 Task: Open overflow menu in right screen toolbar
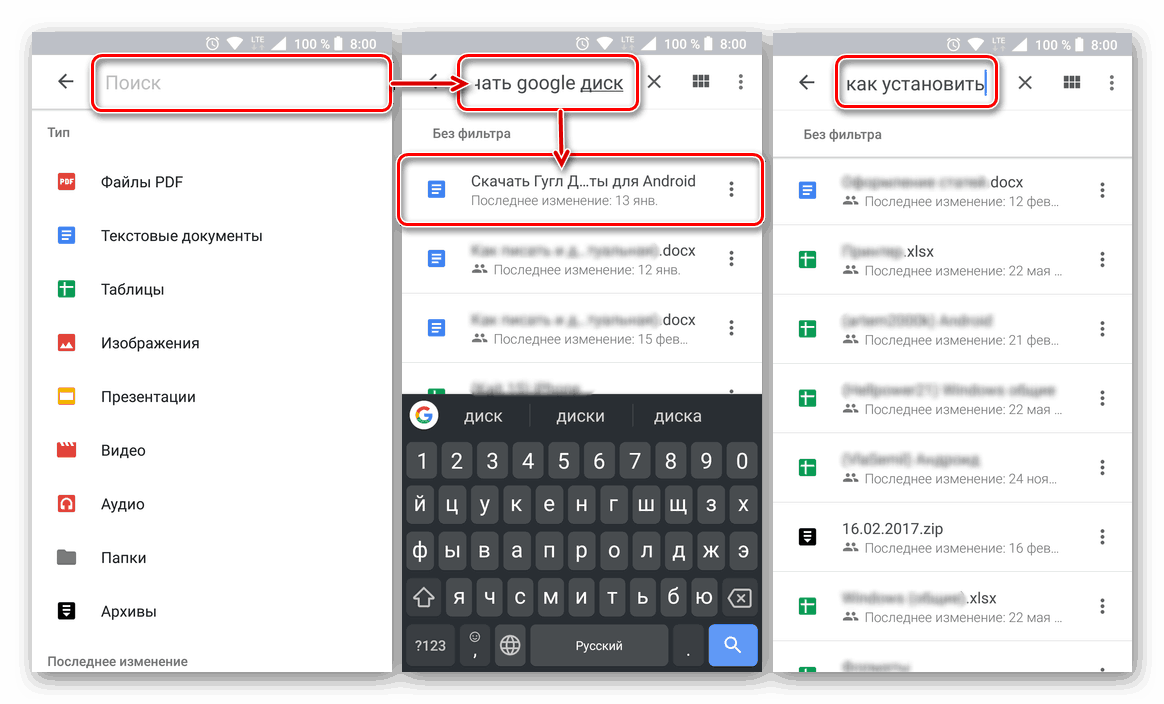click(1111, 82)
